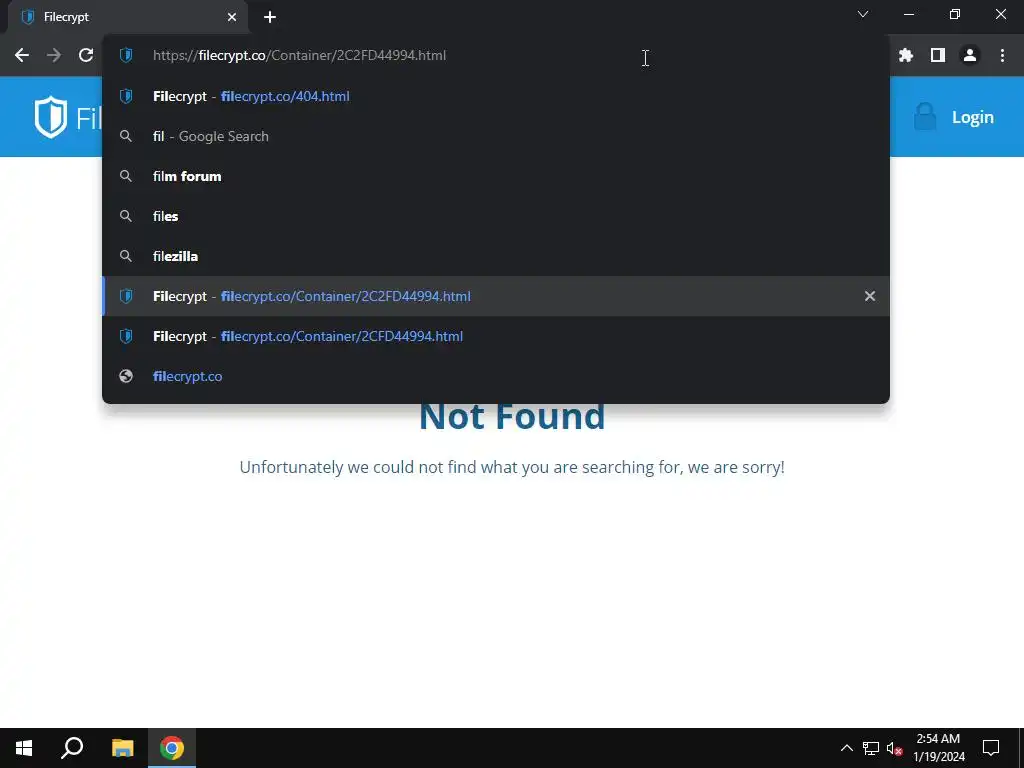Click the 'Not Found' heading

coord(512,417)
